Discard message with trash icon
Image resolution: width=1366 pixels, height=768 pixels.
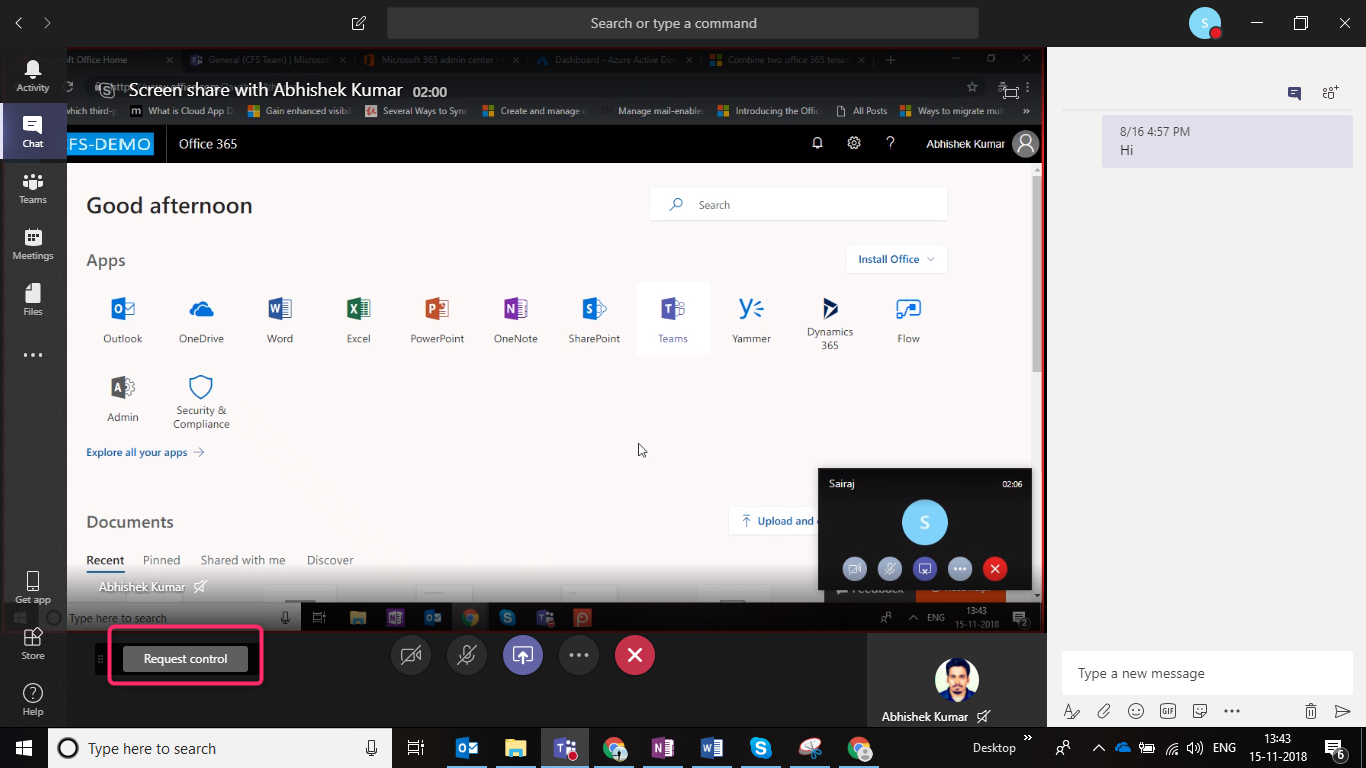pyautogui.click(x=1311, y=711)
